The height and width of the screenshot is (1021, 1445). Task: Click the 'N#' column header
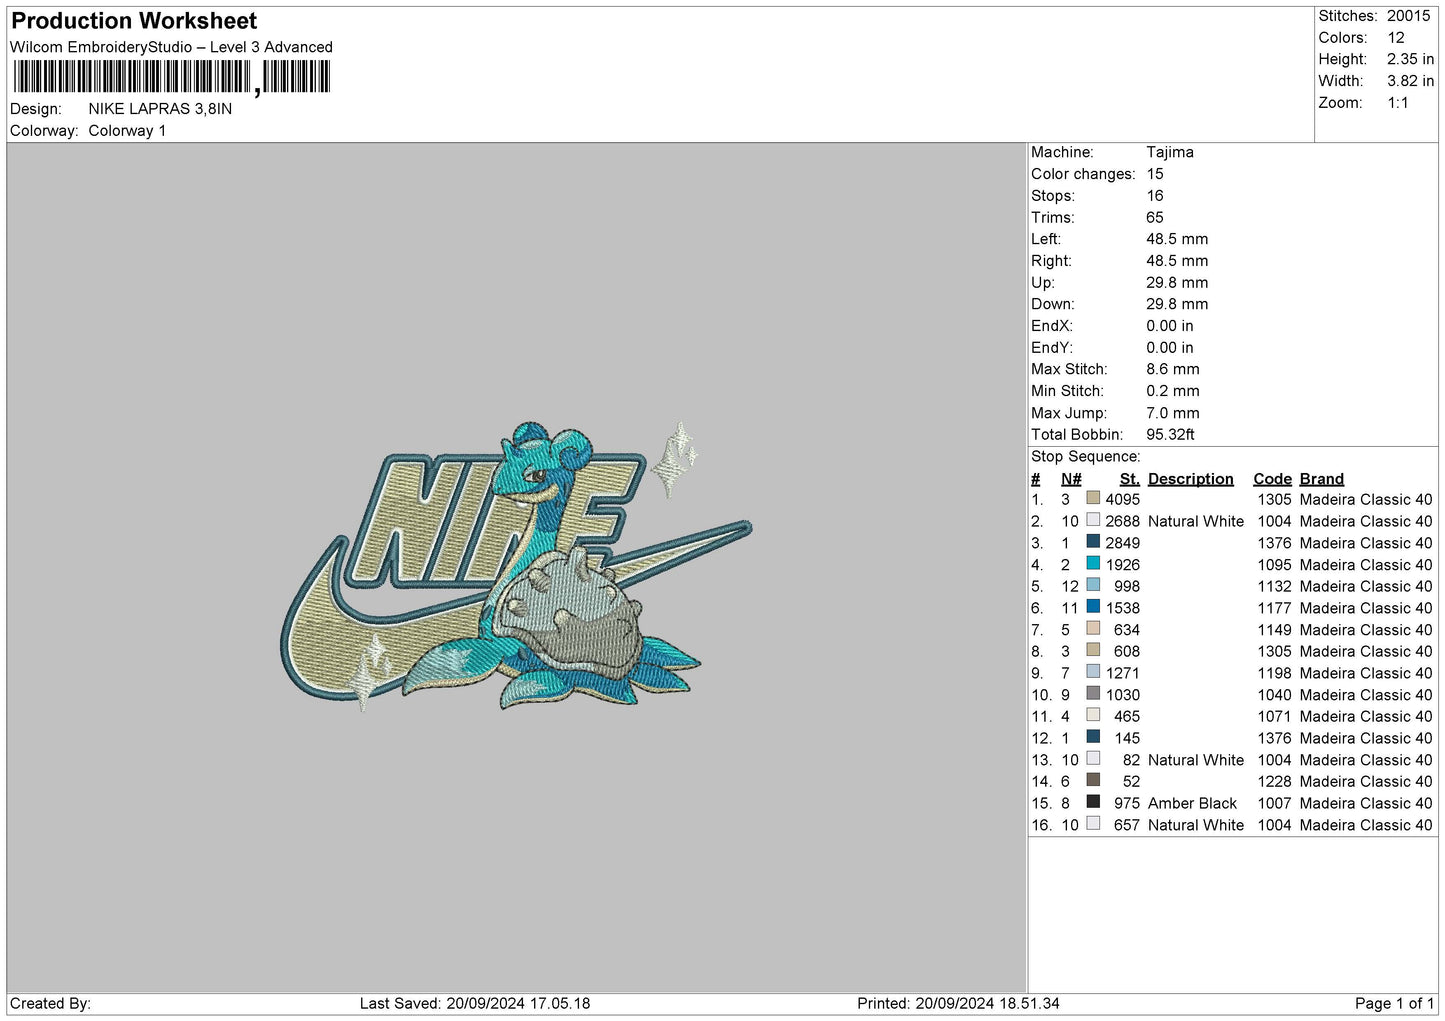[1071, 479]
